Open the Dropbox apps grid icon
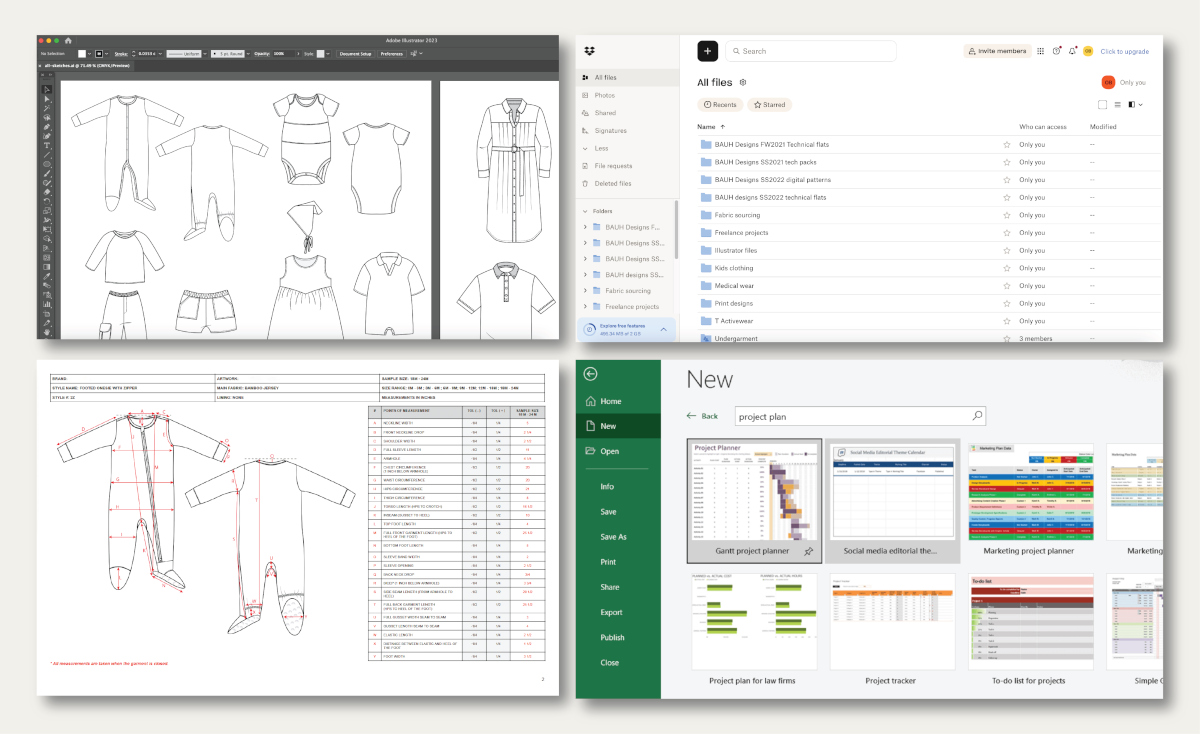Image resolution: width=1200 pixels, height=734 pixels. (1040, 51)
